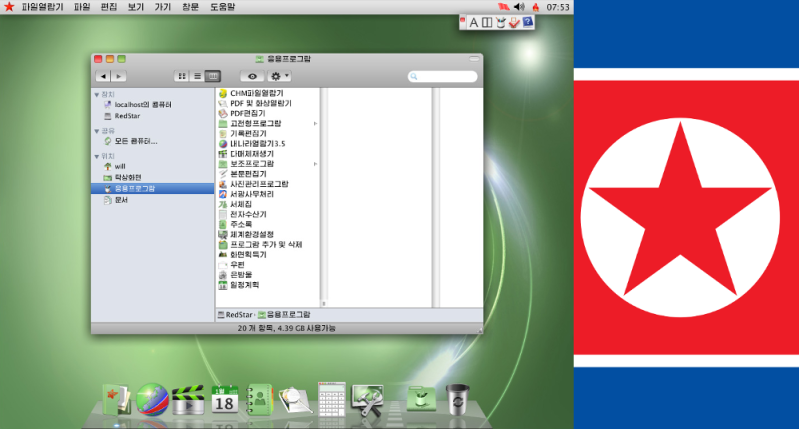Open system tools wrench icon in dock
This screenshot has height=429, width=799.
pyautogui.click(x=367, y=399)
